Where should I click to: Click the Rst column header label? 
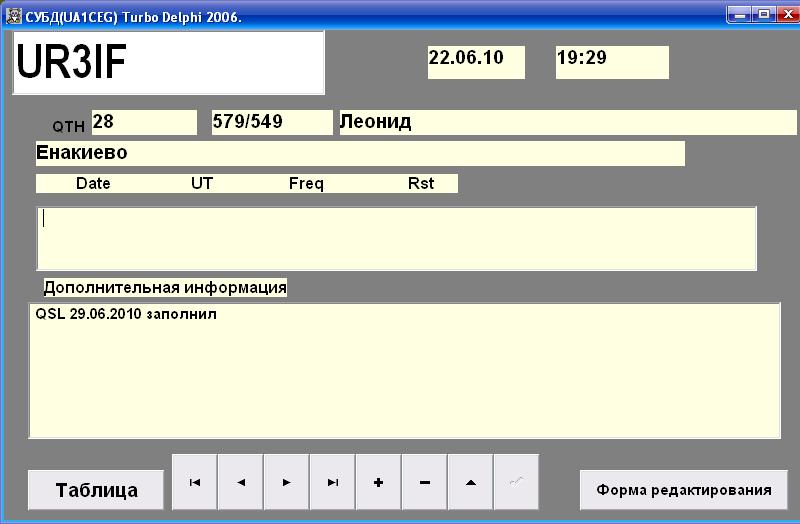tap(421, 183)
